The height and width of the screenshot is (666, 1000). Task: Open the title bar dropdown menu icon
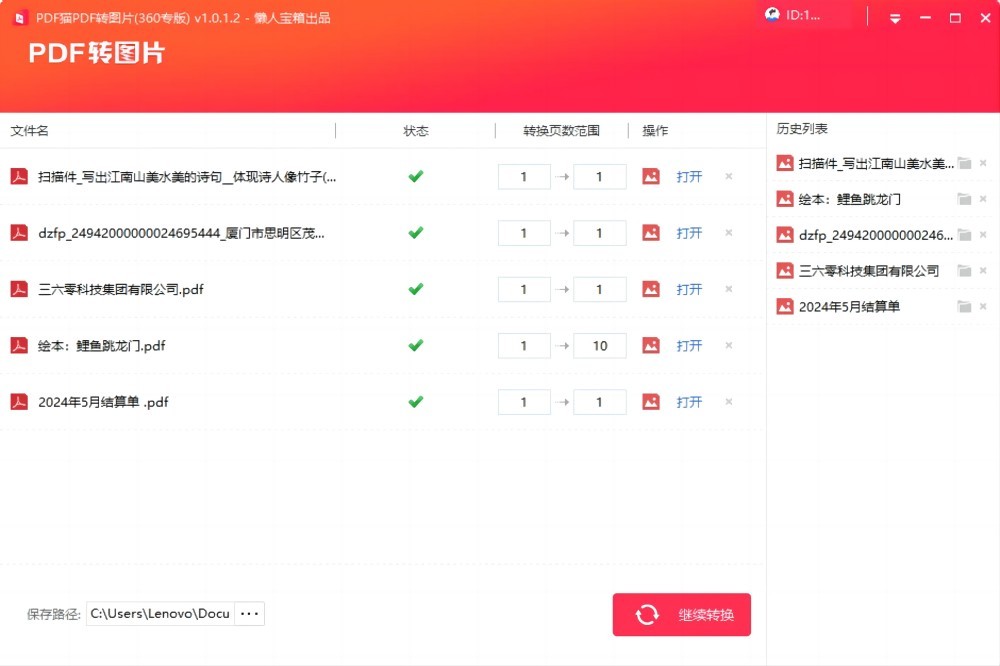click(894, 18)
